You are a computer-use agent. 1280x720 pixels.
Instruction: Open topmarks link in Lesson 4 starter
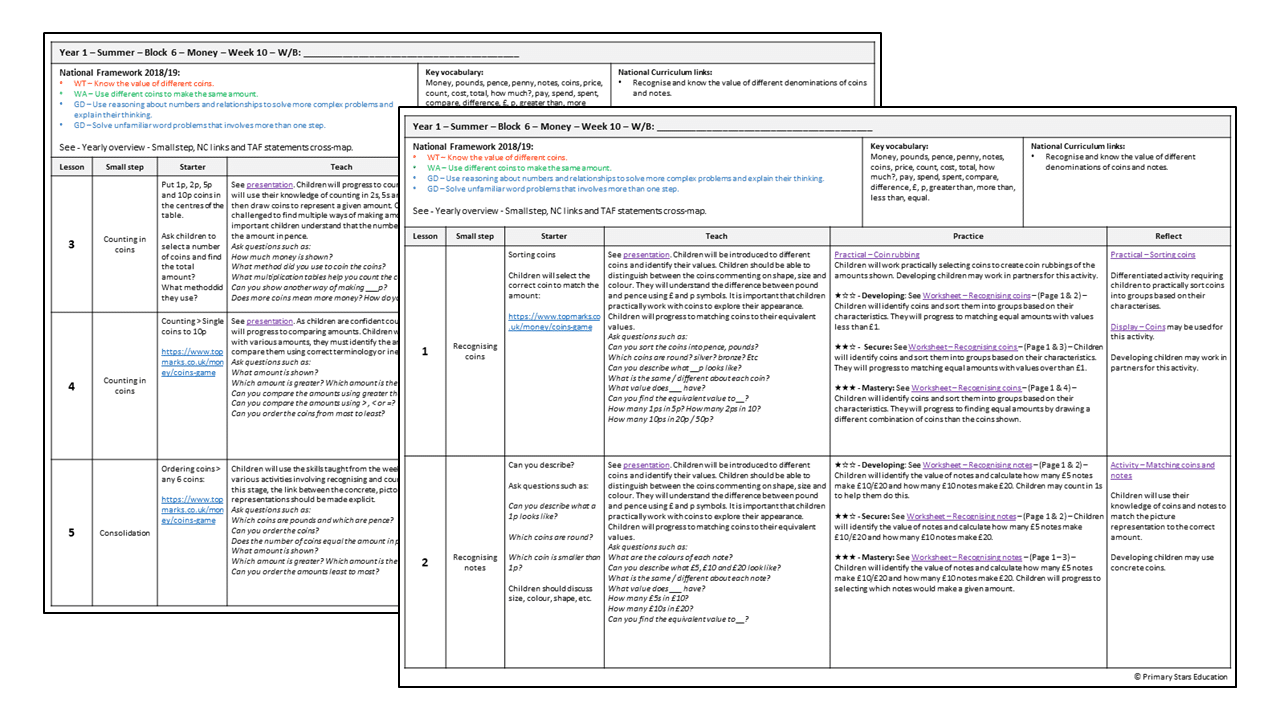pyautogui.click(x=193, y=364)
